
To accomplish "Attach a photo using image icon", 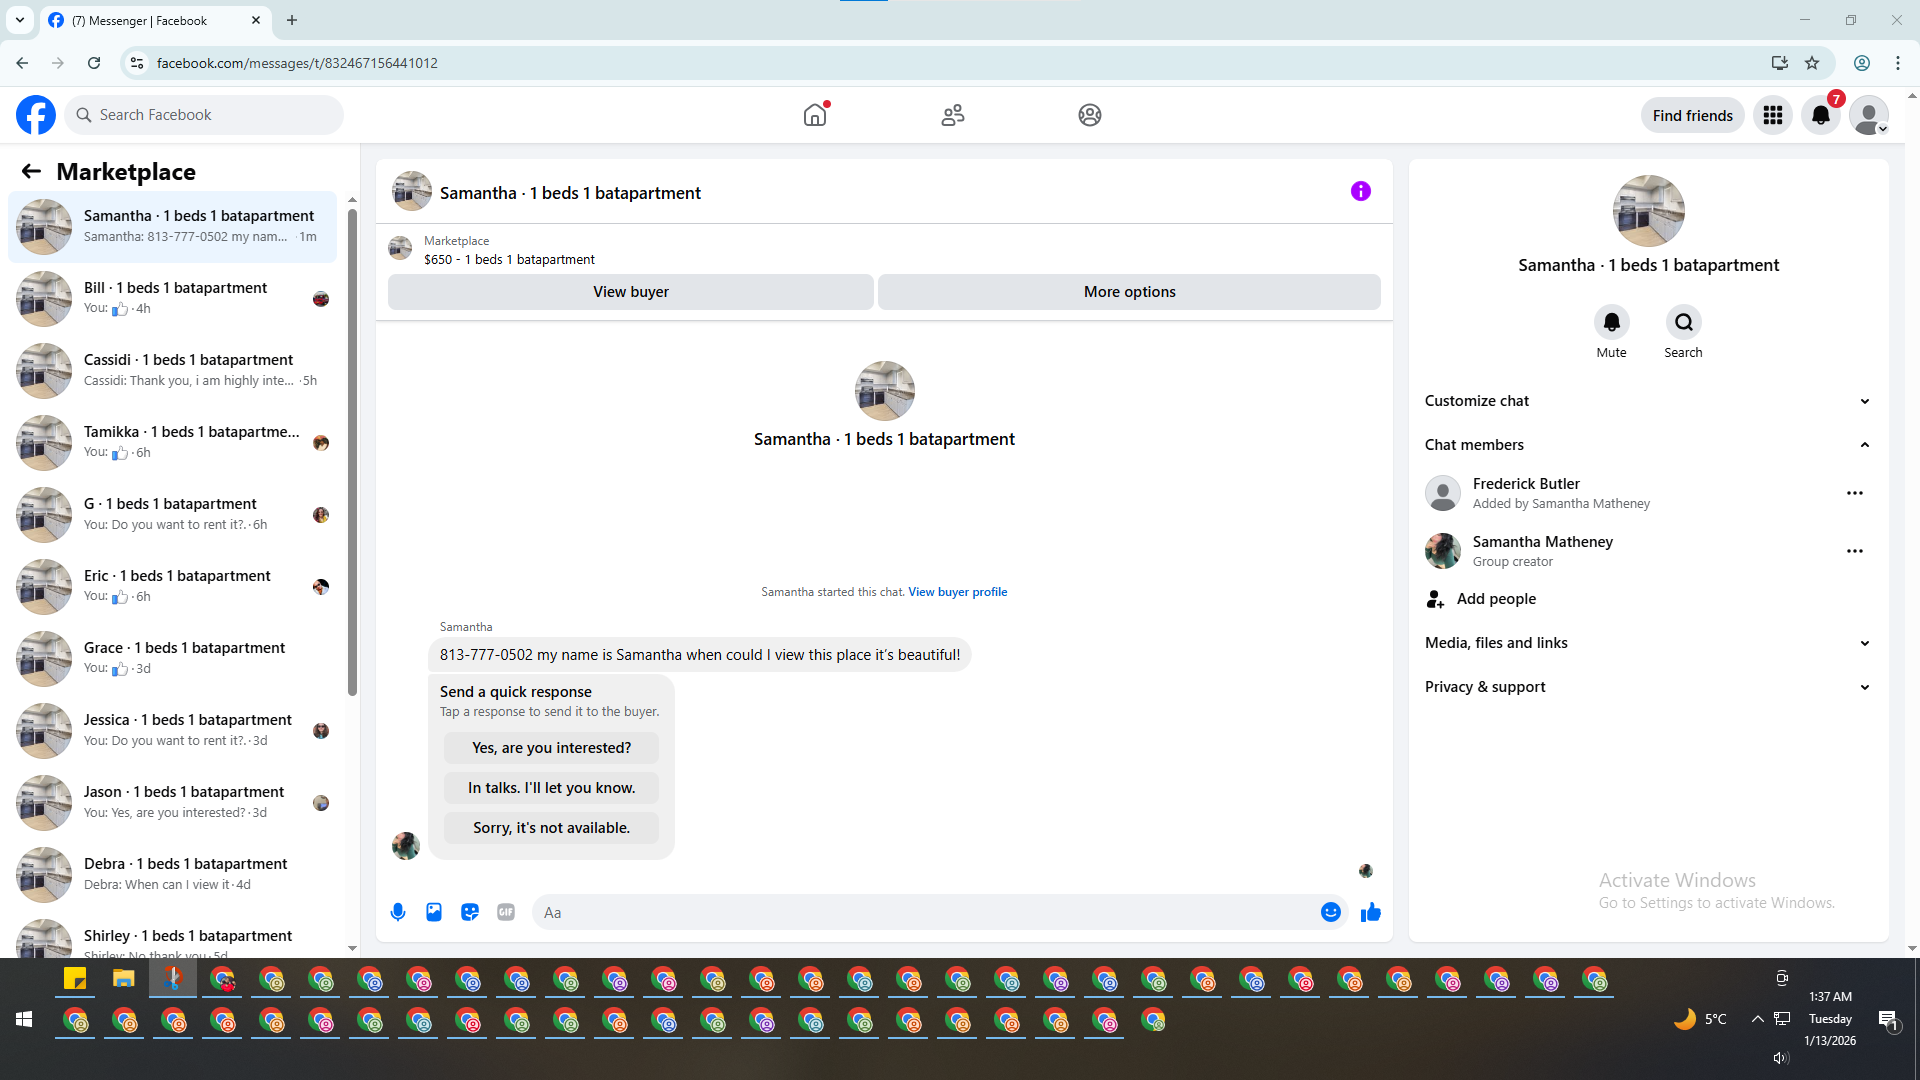I will (x=434, y=912).
